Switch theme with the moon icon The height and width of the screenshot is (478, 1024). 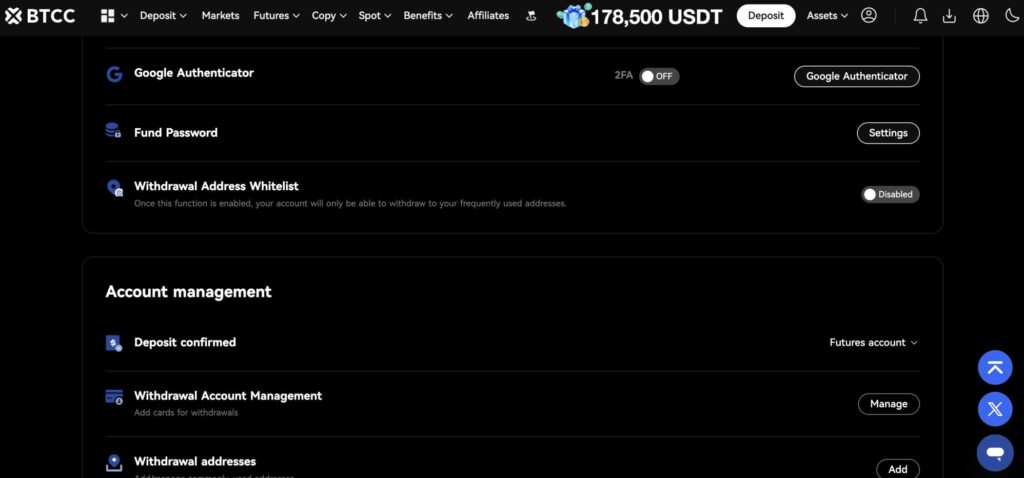1011,16
